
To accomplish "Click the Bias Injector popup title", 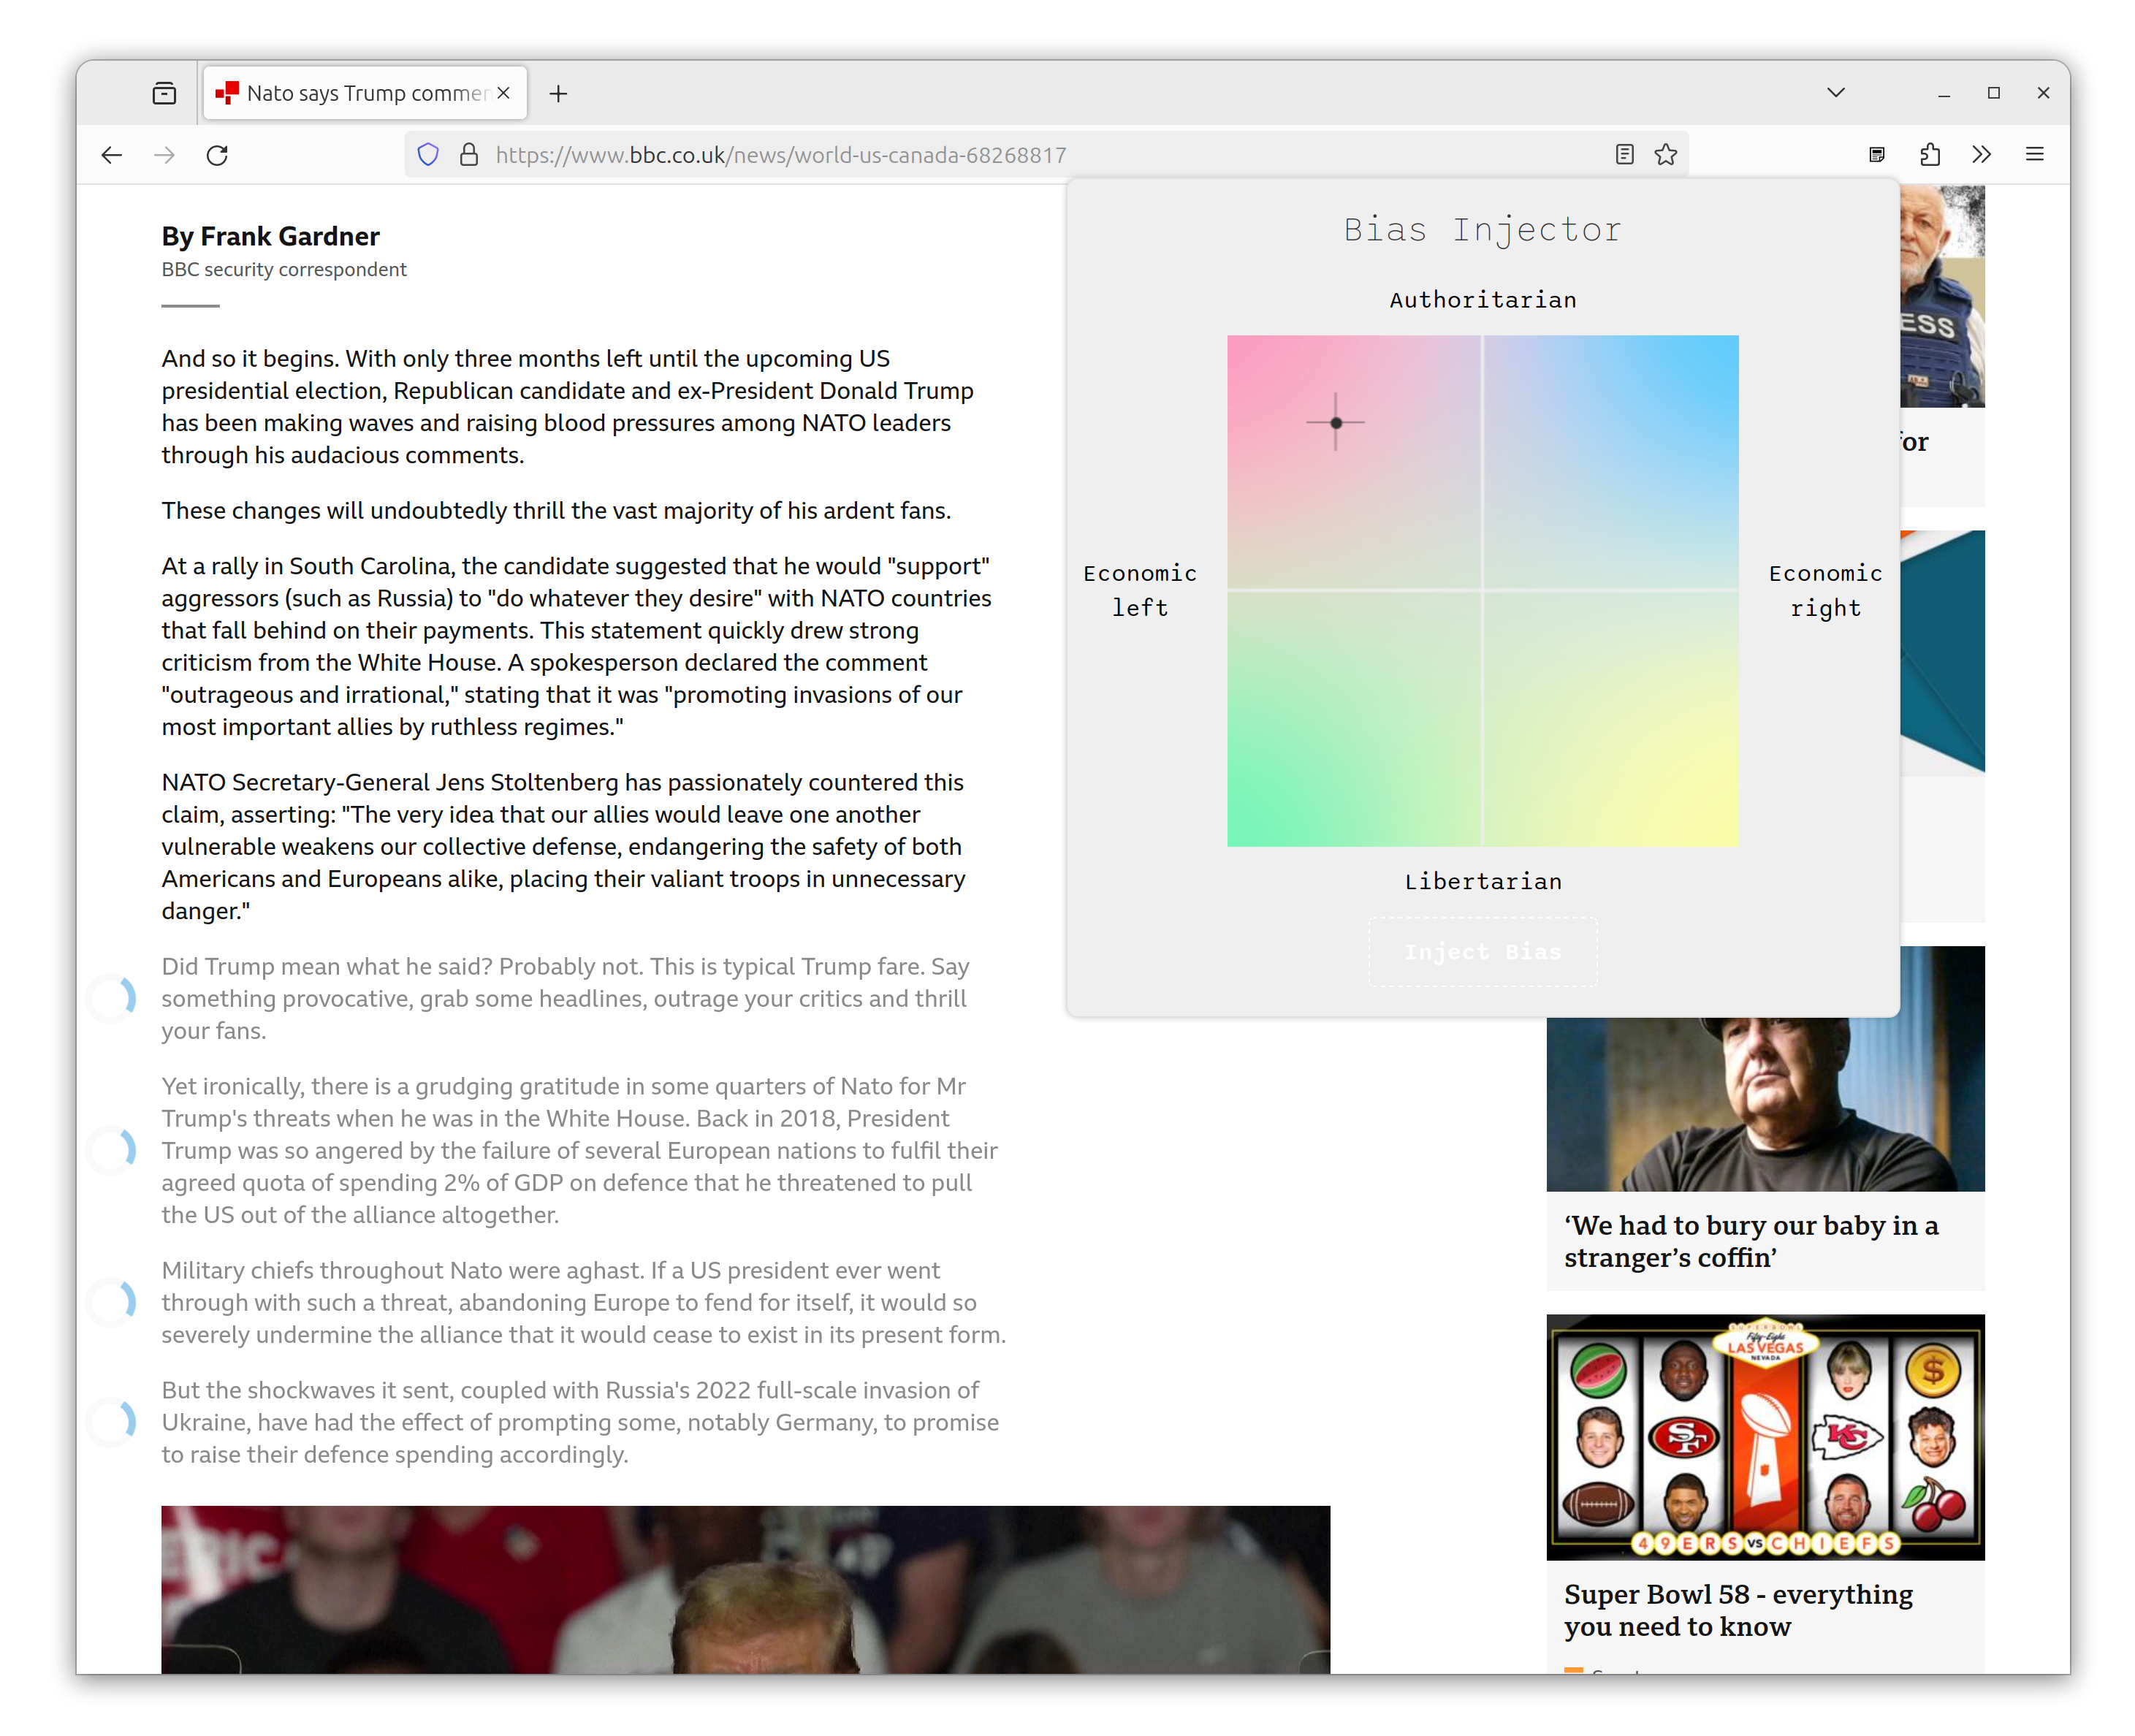I will (x=1482, y=230).
